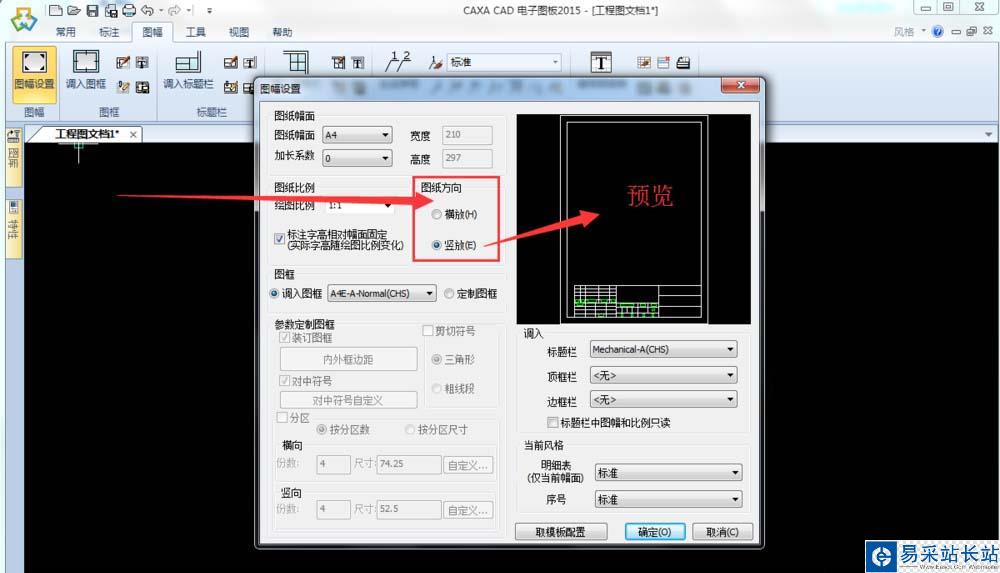Image resolution: width=1000 pixels, height=573 pixels.
Task: Click the 取消(C) button
Action: (x=723, y=532)
